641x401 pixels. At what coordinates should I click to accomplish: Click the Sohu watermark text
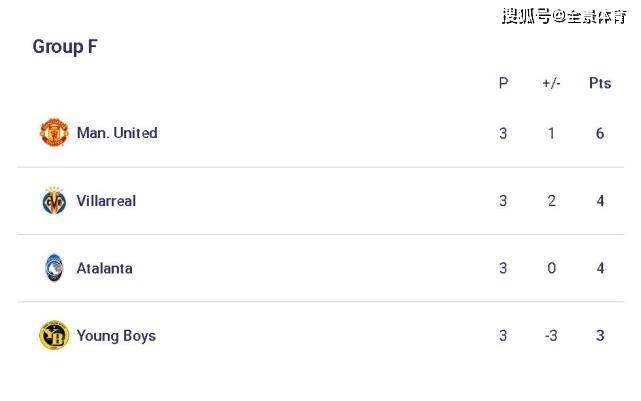565,16
